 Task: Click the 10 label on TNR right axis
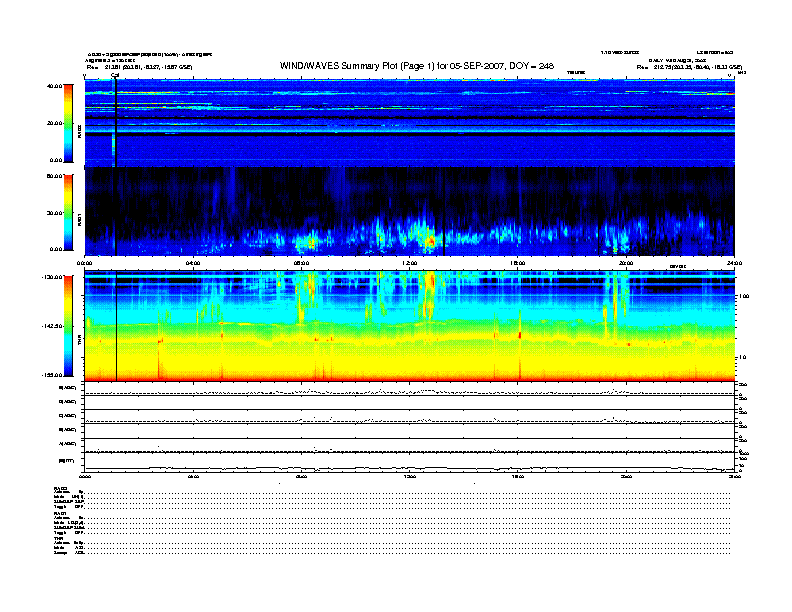pos(742,358)
